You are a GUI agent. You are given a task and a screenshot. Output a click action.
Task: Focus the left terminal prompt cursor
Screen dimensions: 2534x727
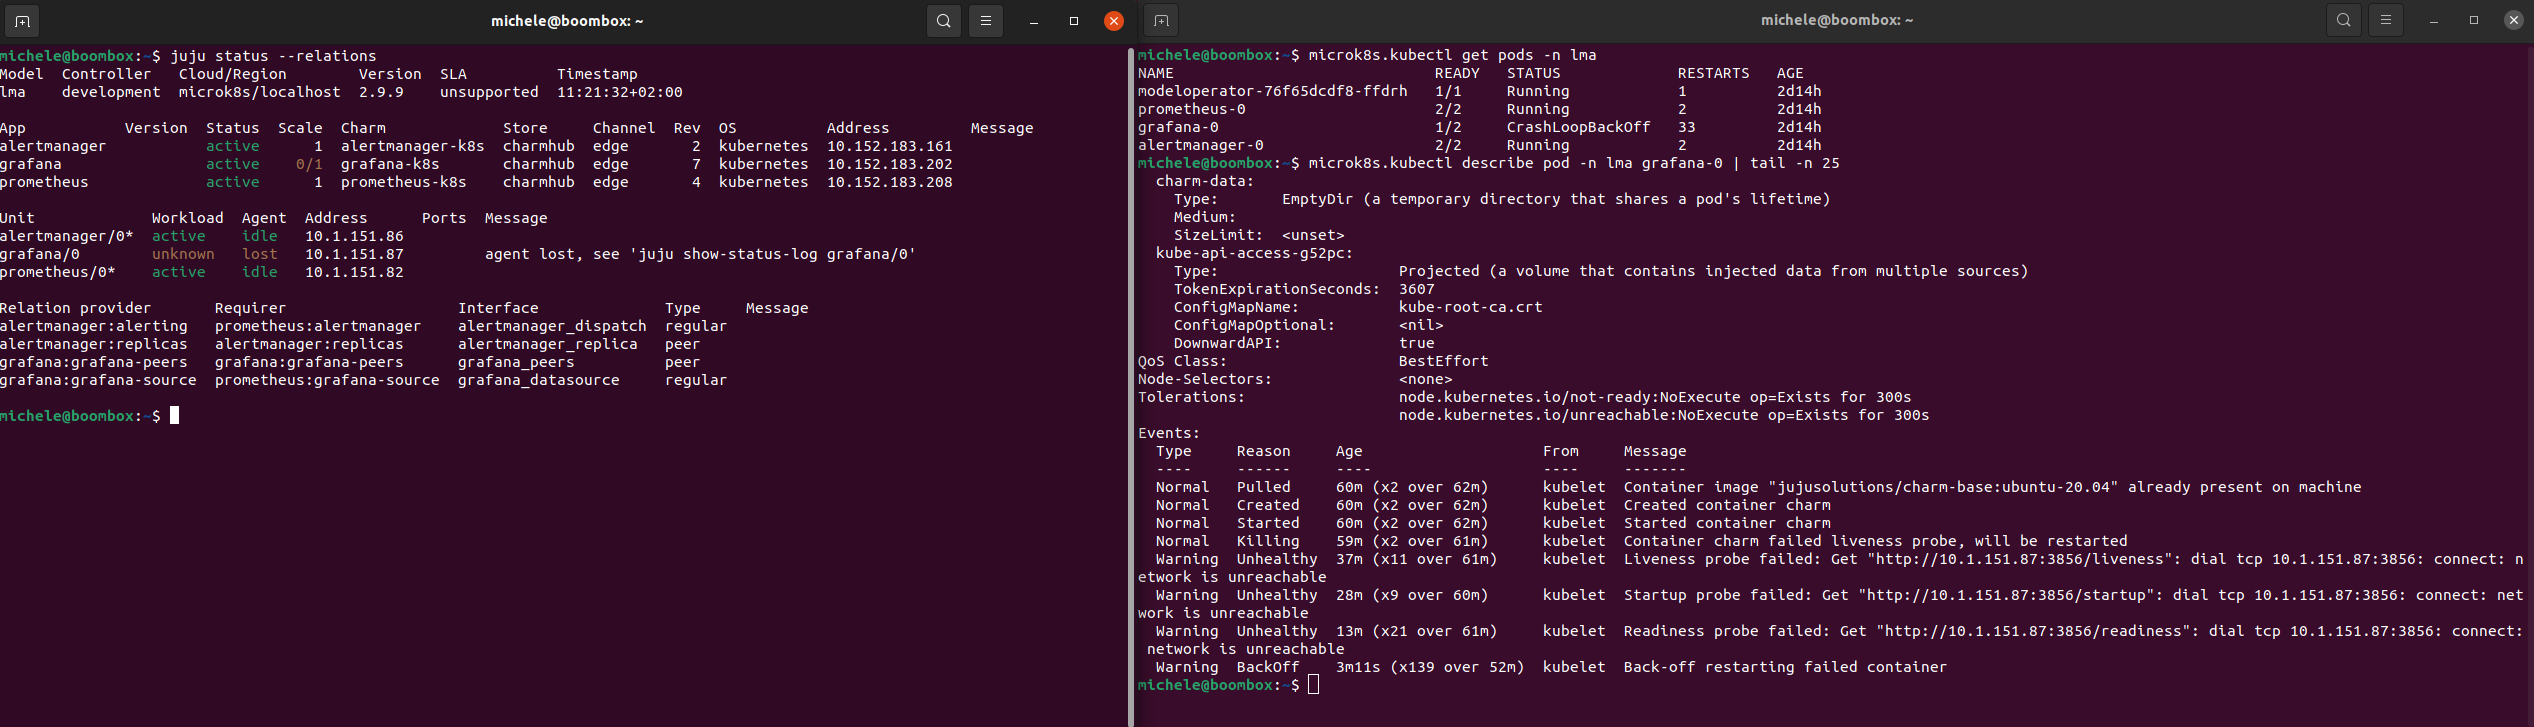(174, 416)
